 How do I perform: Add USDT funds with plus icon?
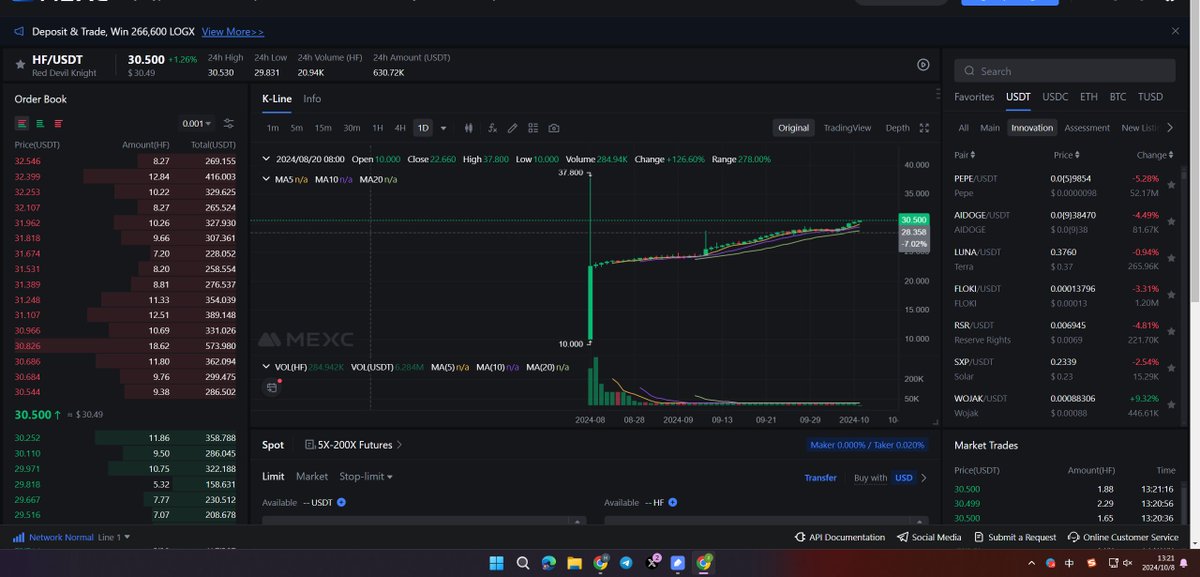tap(341, 502)
